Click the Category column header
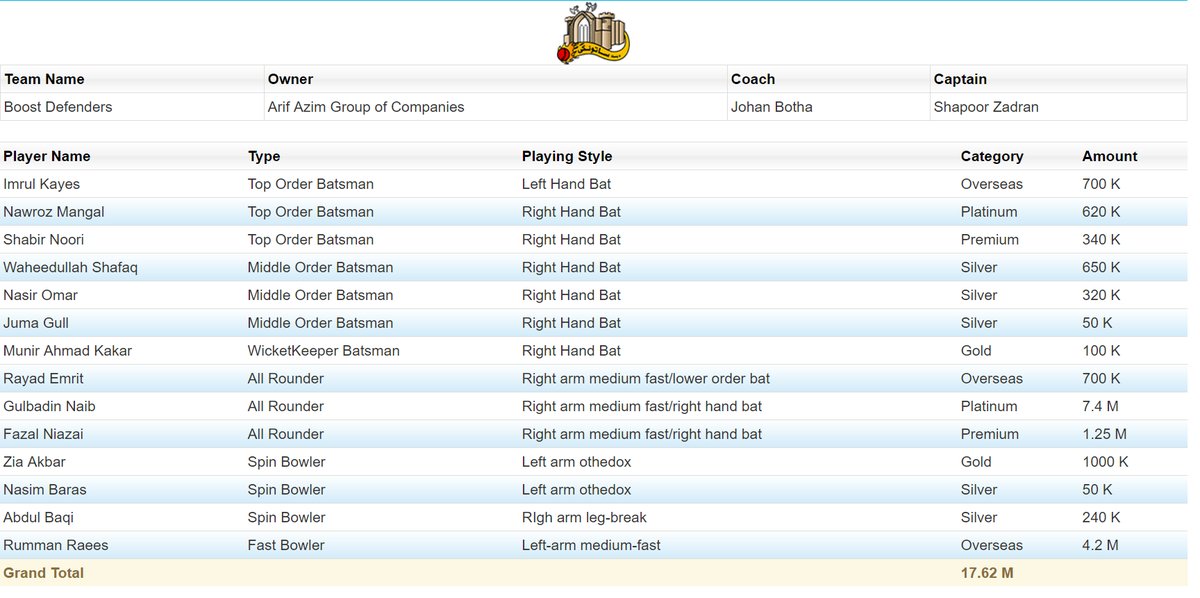 pos(991,156)
